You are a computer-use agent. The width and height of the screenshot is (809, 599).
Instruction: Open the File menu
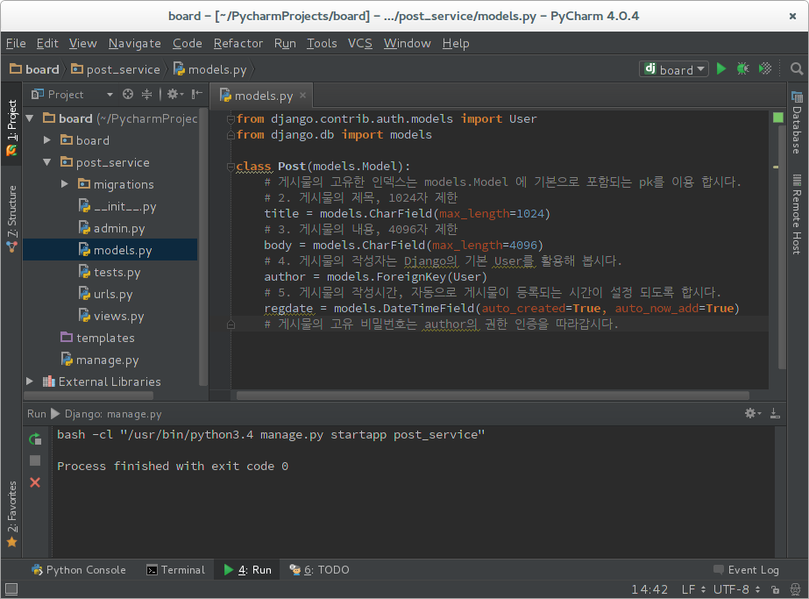(x=15, y=43)
